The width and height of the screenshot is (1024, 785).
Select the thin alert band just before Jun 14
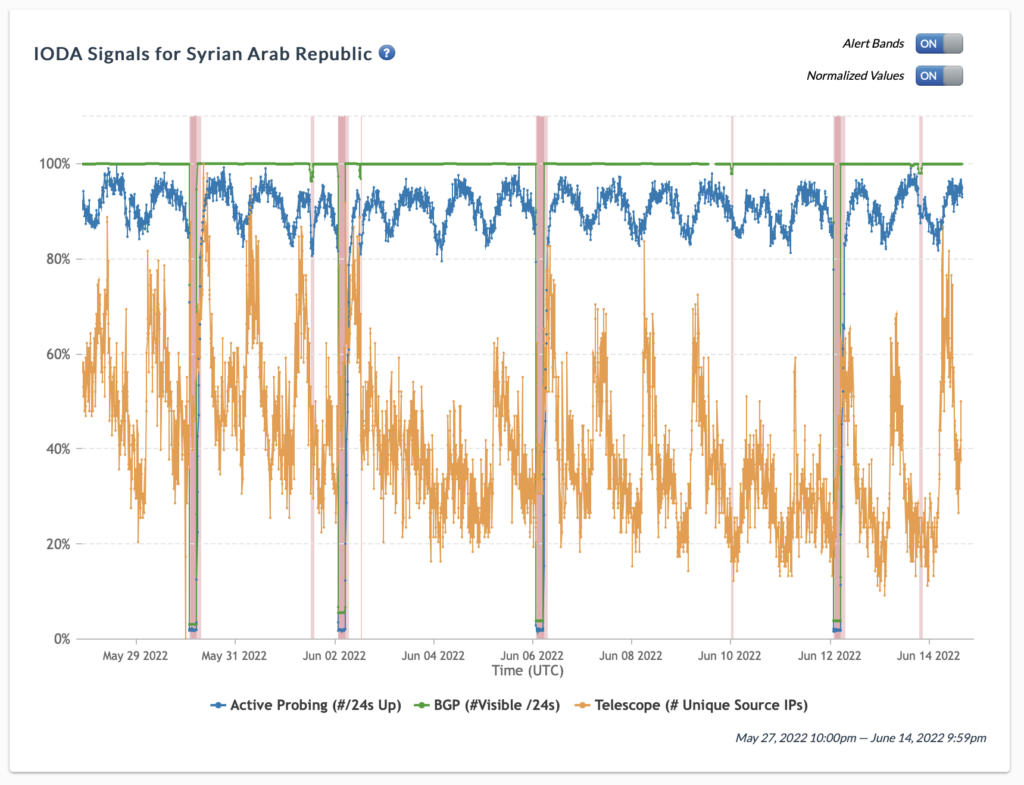click(921, 380)
